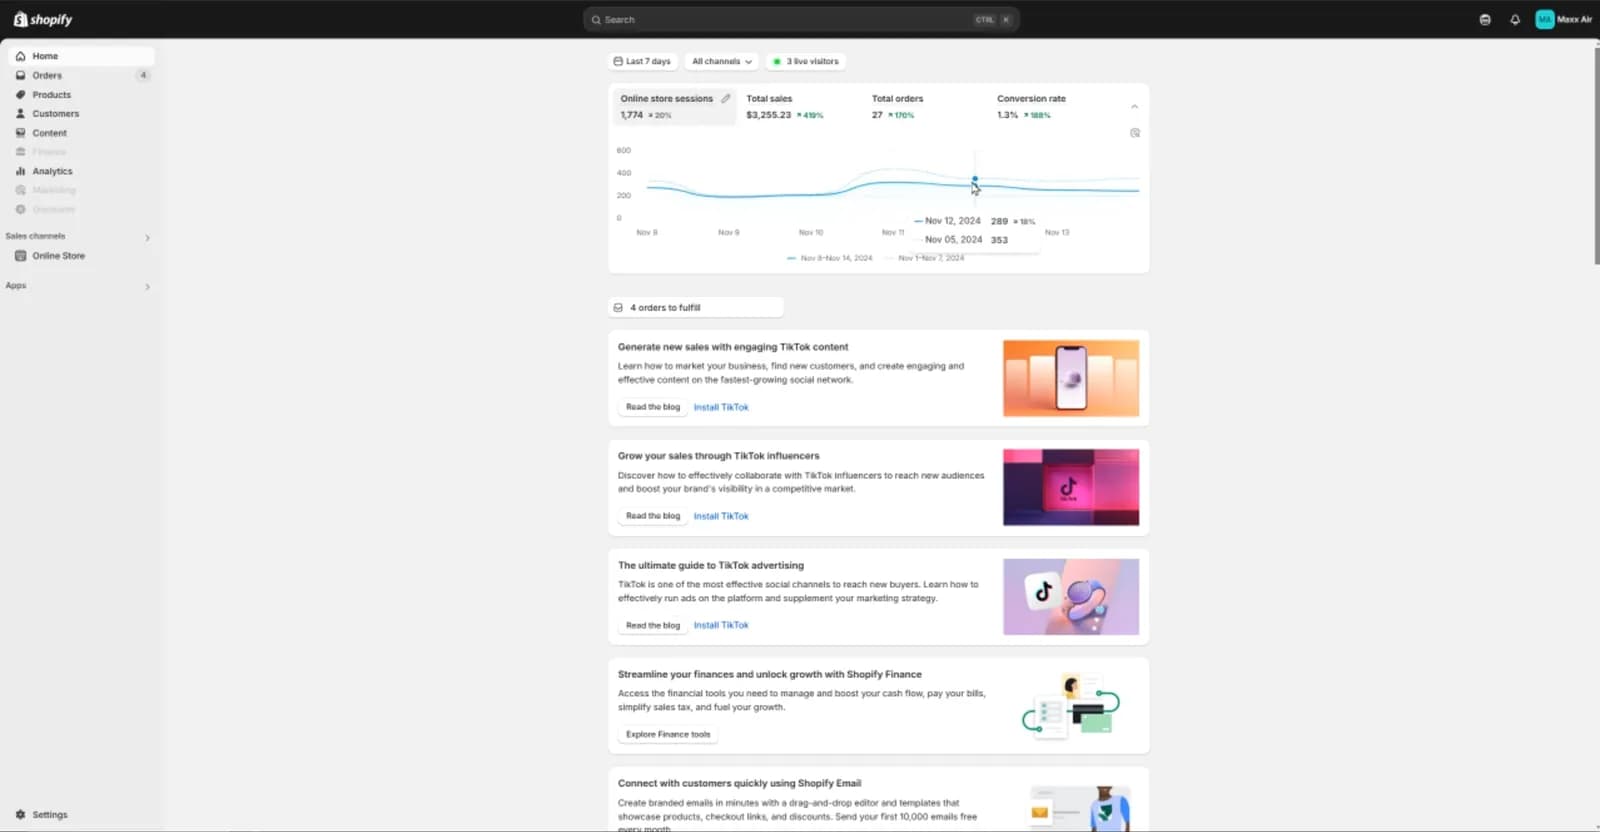Click the Online Store icon in the sidebar
The height and width of the screenshot is (832, 1600).
point(21,256)
